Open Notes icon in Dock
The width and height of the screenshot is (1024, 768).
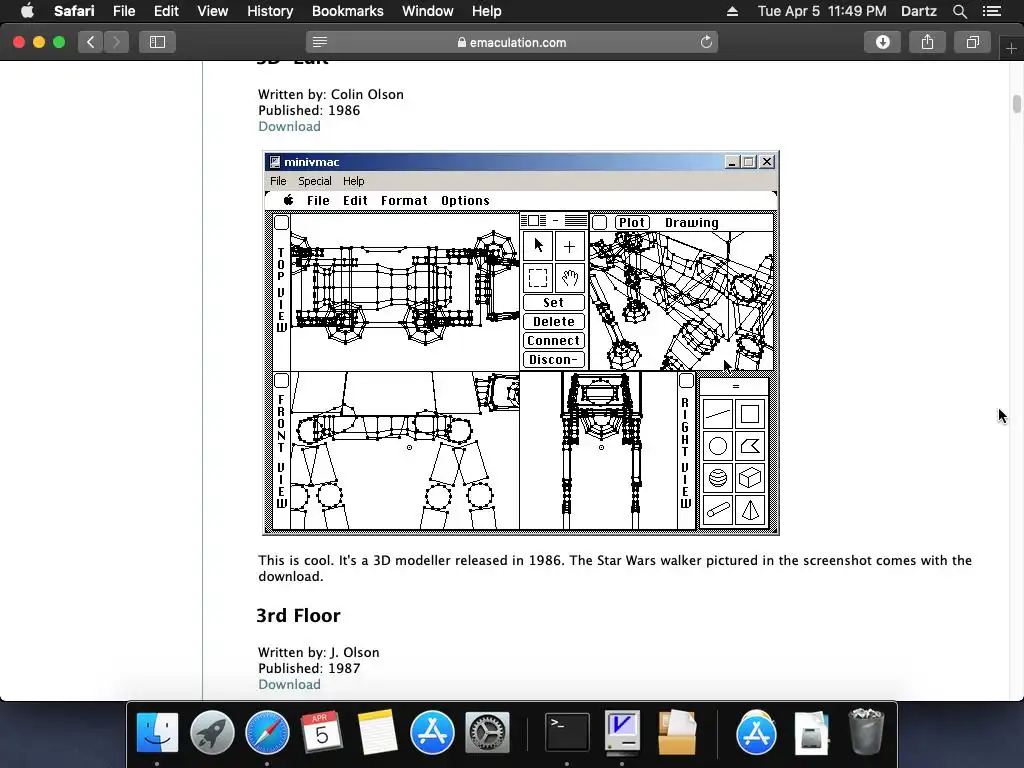pyautogui.click(x=377, y=731)
